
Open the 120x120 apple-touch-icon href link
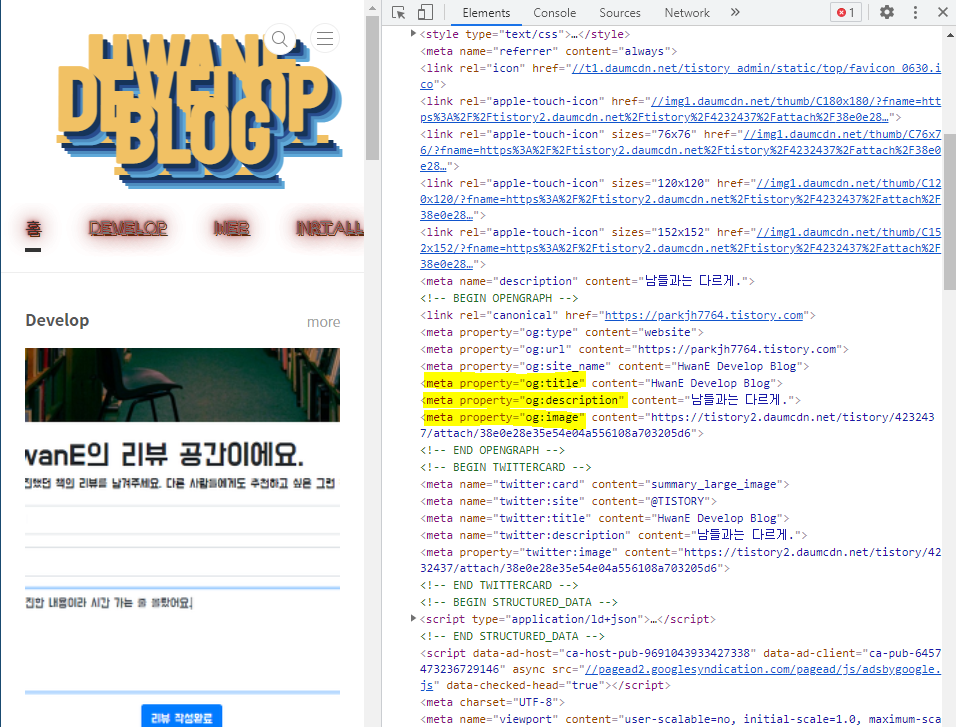(x=680, y=199)
